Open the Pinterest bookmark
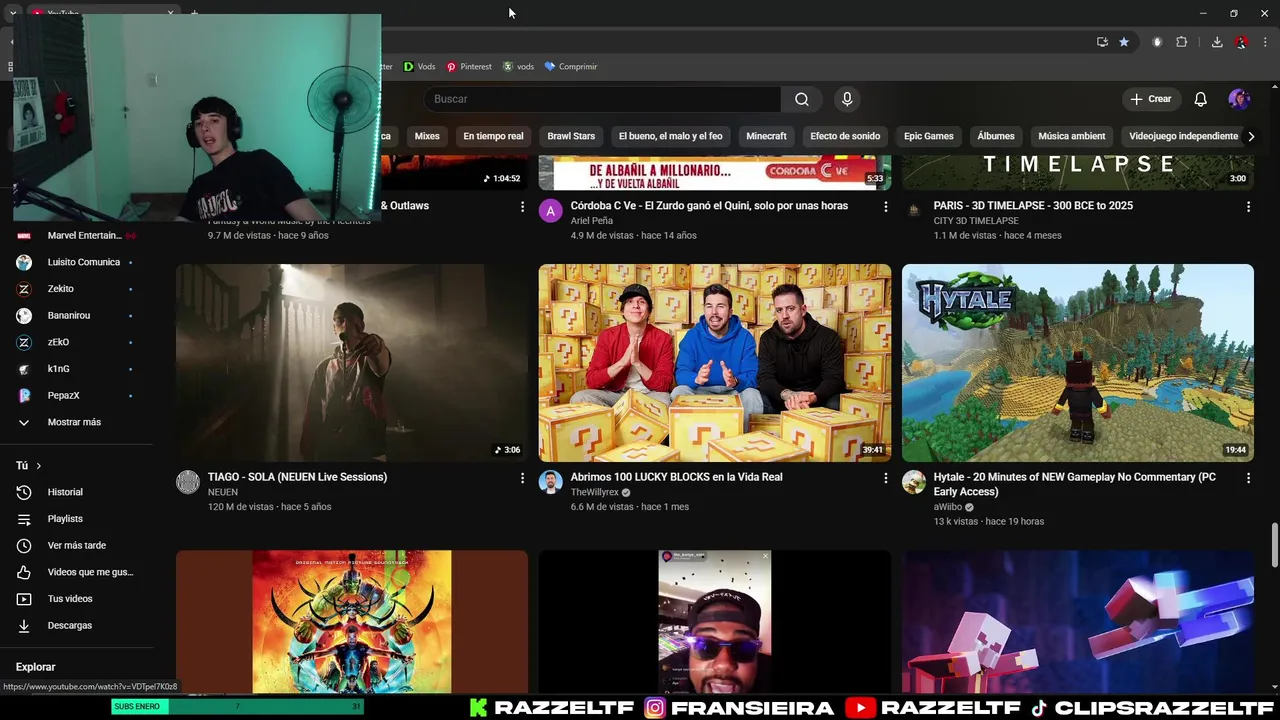This screenshot has height=720, width=1280. (469, 67)
